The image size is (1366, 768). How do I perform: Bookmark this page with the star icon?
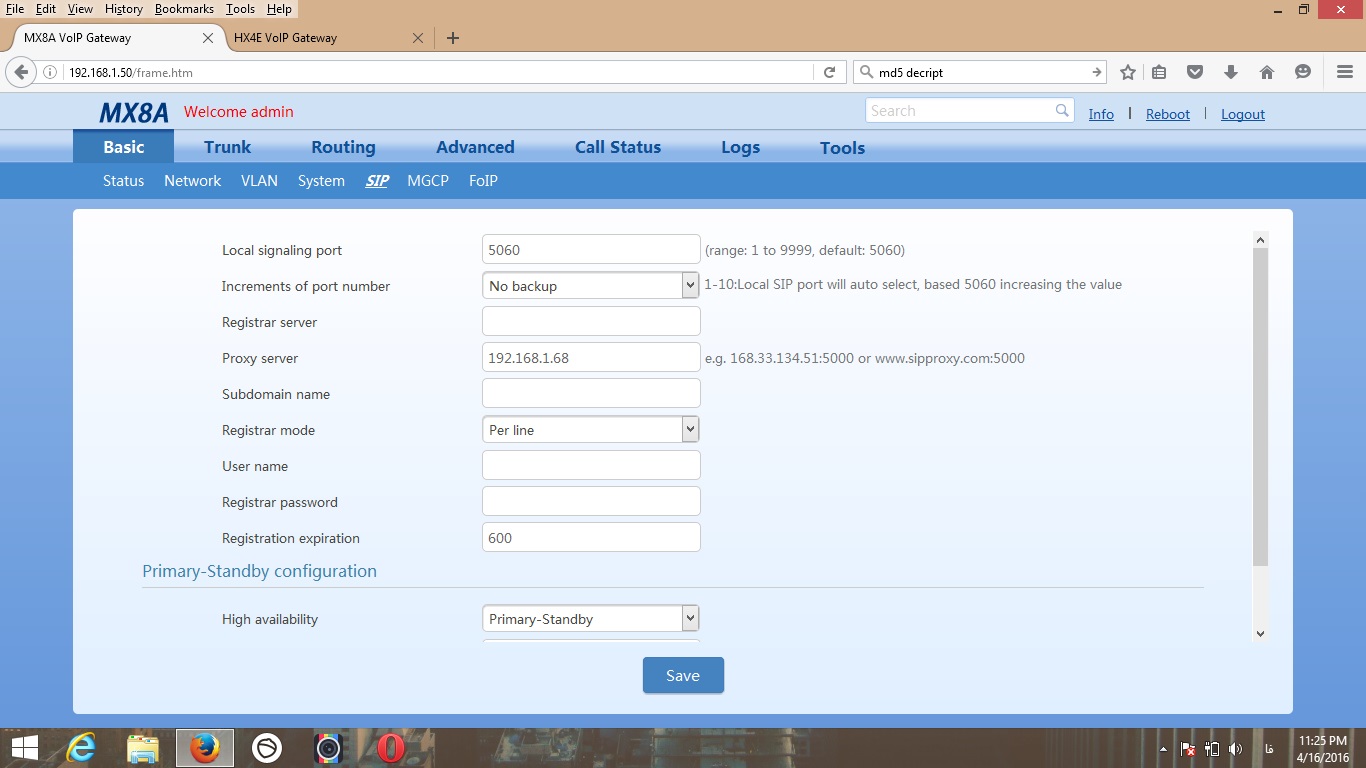click(1128, 72)
